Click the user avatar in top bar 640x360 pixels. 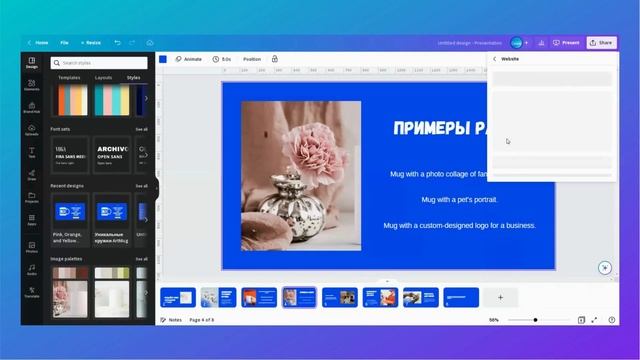(x=516, y=42)
